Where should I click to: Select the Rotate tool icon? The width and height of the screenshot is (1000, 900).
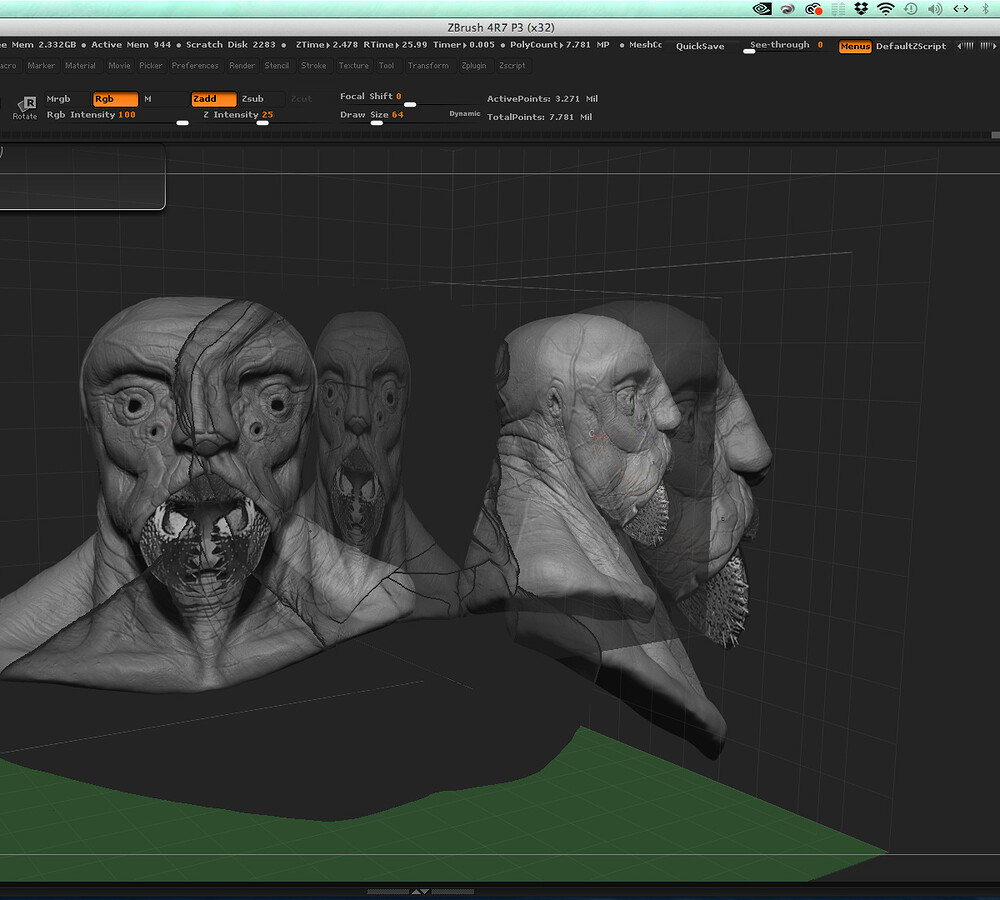pos(26,107)
